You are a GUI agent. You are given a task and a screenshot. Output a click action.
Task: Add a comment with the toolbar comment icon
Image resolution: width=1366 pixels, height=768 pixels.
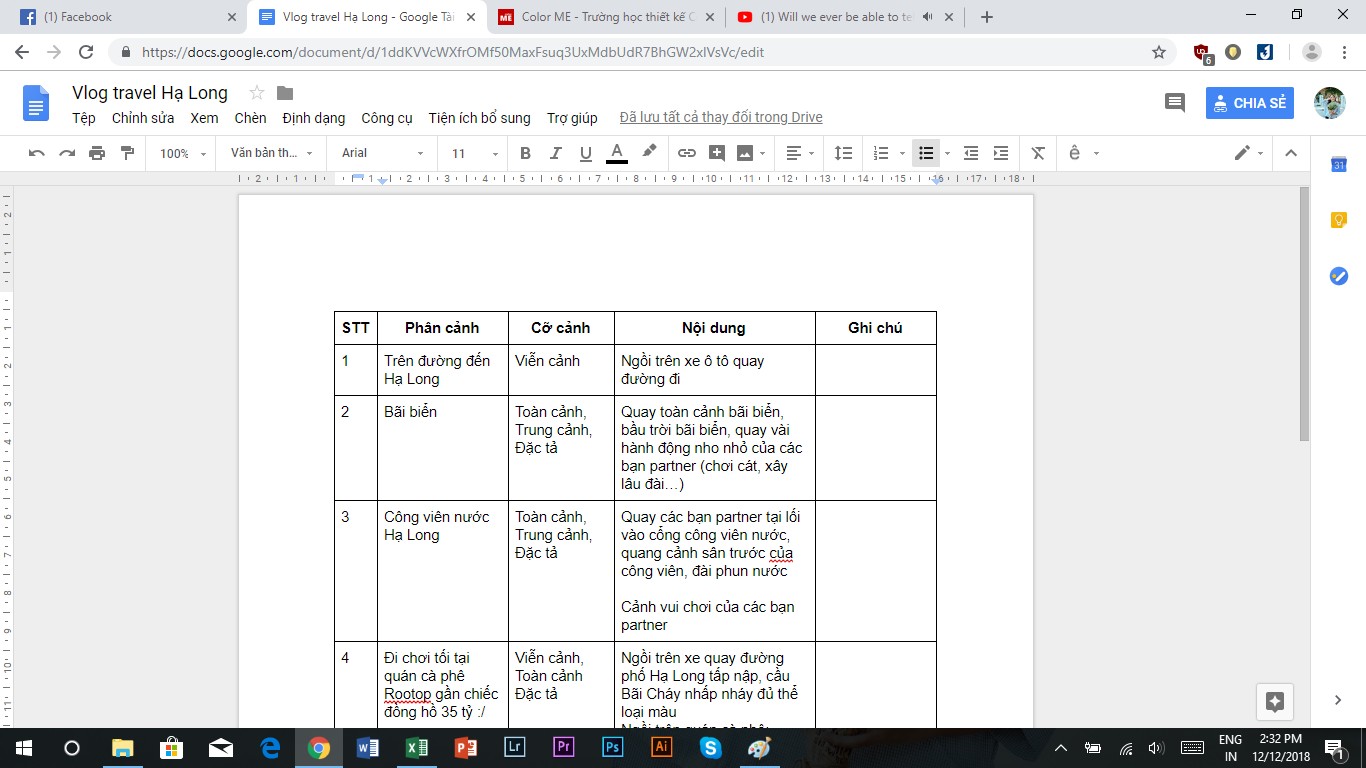(717, 153)
